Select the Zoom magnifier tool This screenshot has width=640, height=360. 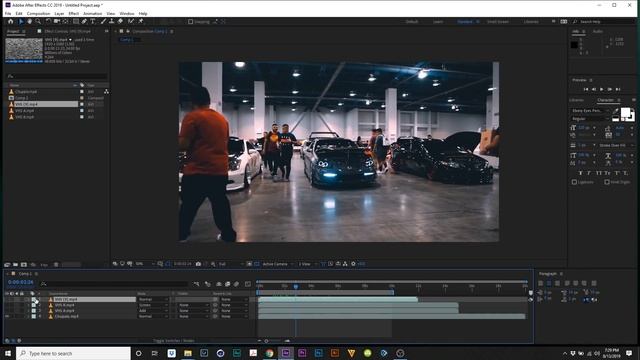38,21
